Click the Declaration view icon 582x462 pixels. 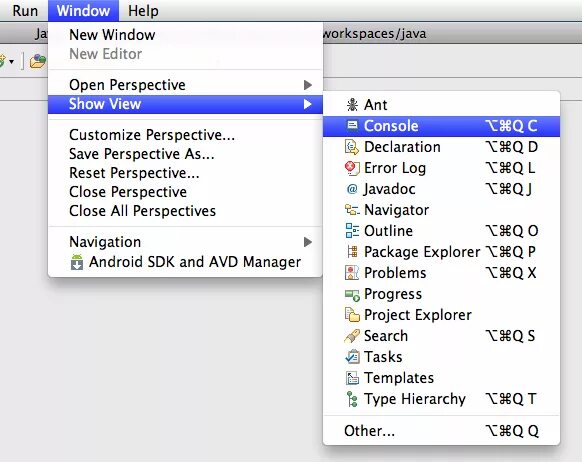click(352, 147)
